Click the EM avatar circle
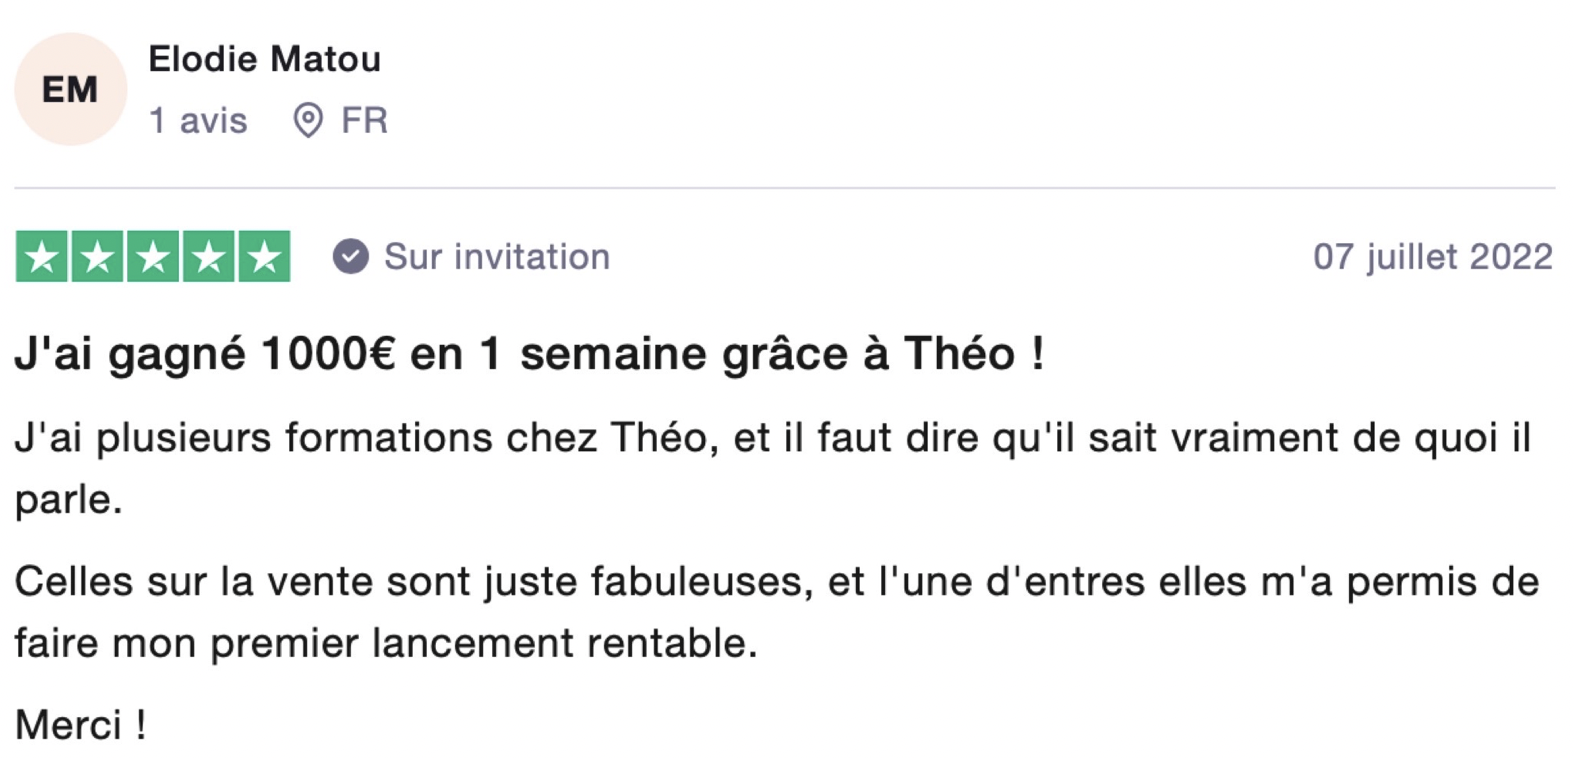1574x758 pixels. click(70, 89)
